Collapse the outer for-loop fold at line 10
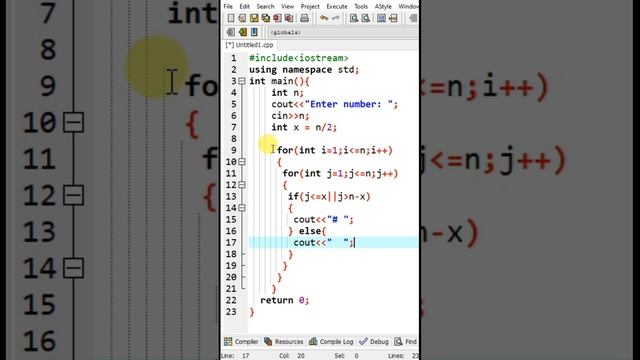This screenshot has height=360, width=640. point(242,162)
